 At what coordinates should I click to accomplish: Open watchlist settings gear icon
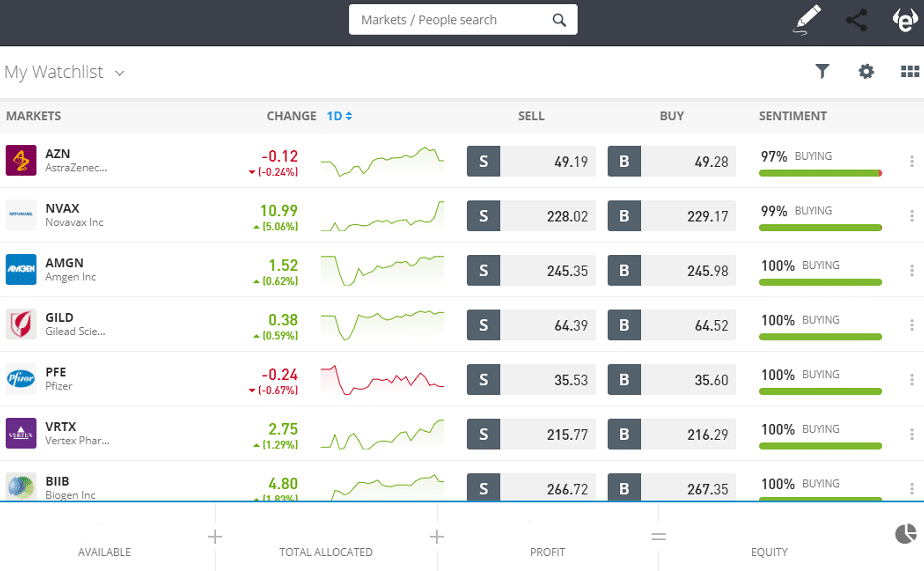[x=866, y=71]
